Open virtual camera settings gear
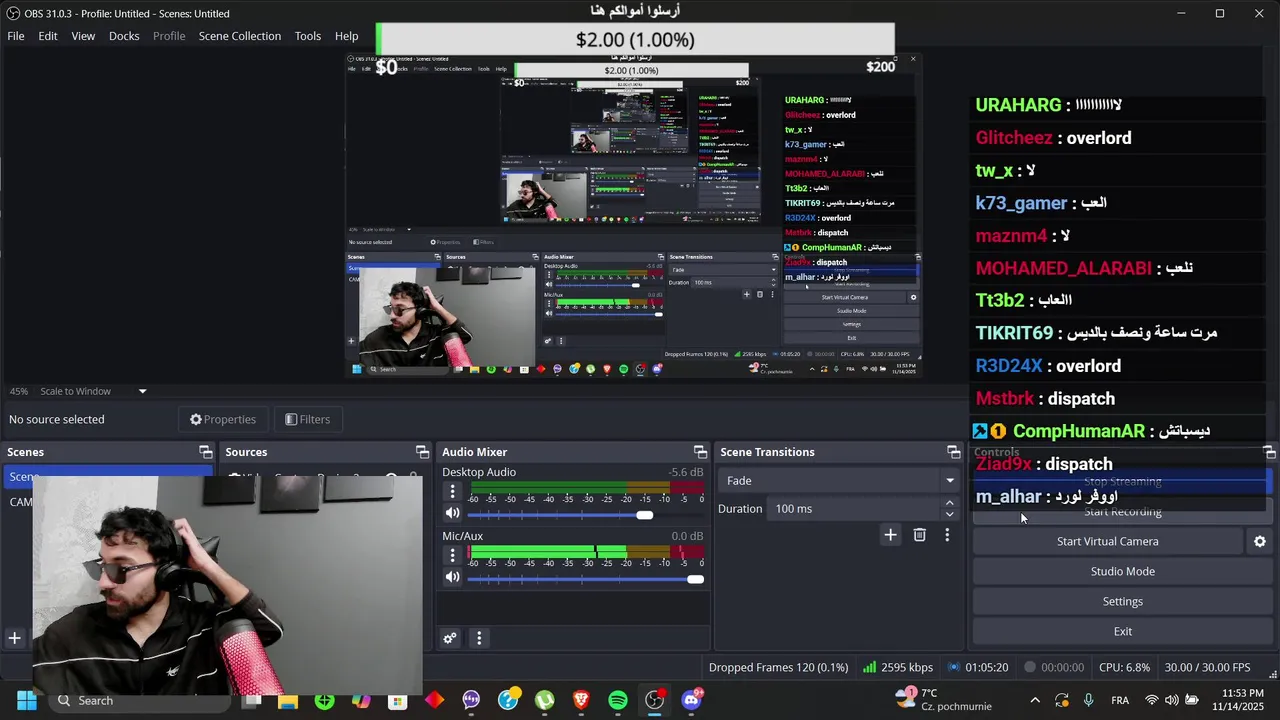The width and height of the screenshot is (1280, 720). point(1260,541)
